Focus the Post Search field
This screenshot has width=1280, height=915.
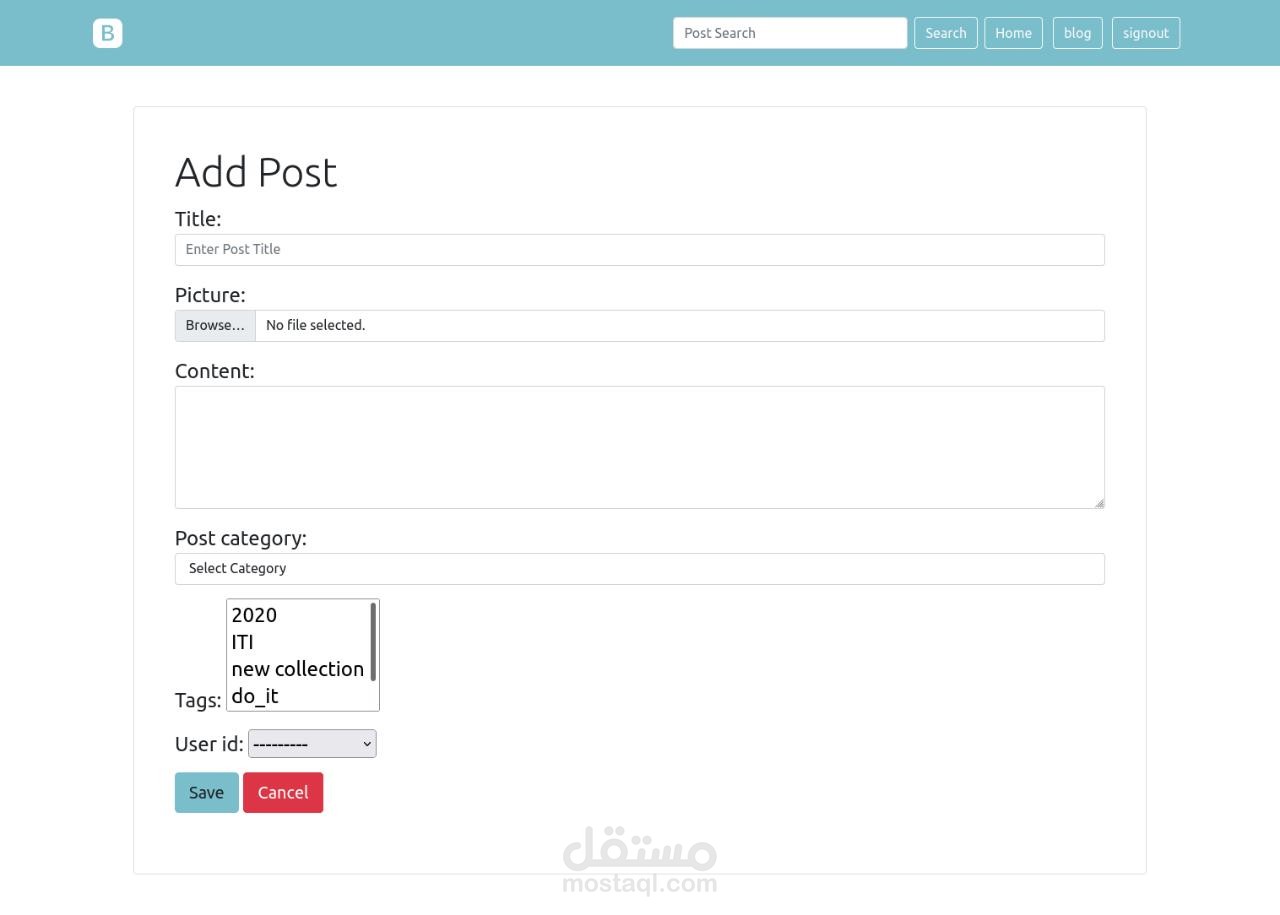[790, 33]
